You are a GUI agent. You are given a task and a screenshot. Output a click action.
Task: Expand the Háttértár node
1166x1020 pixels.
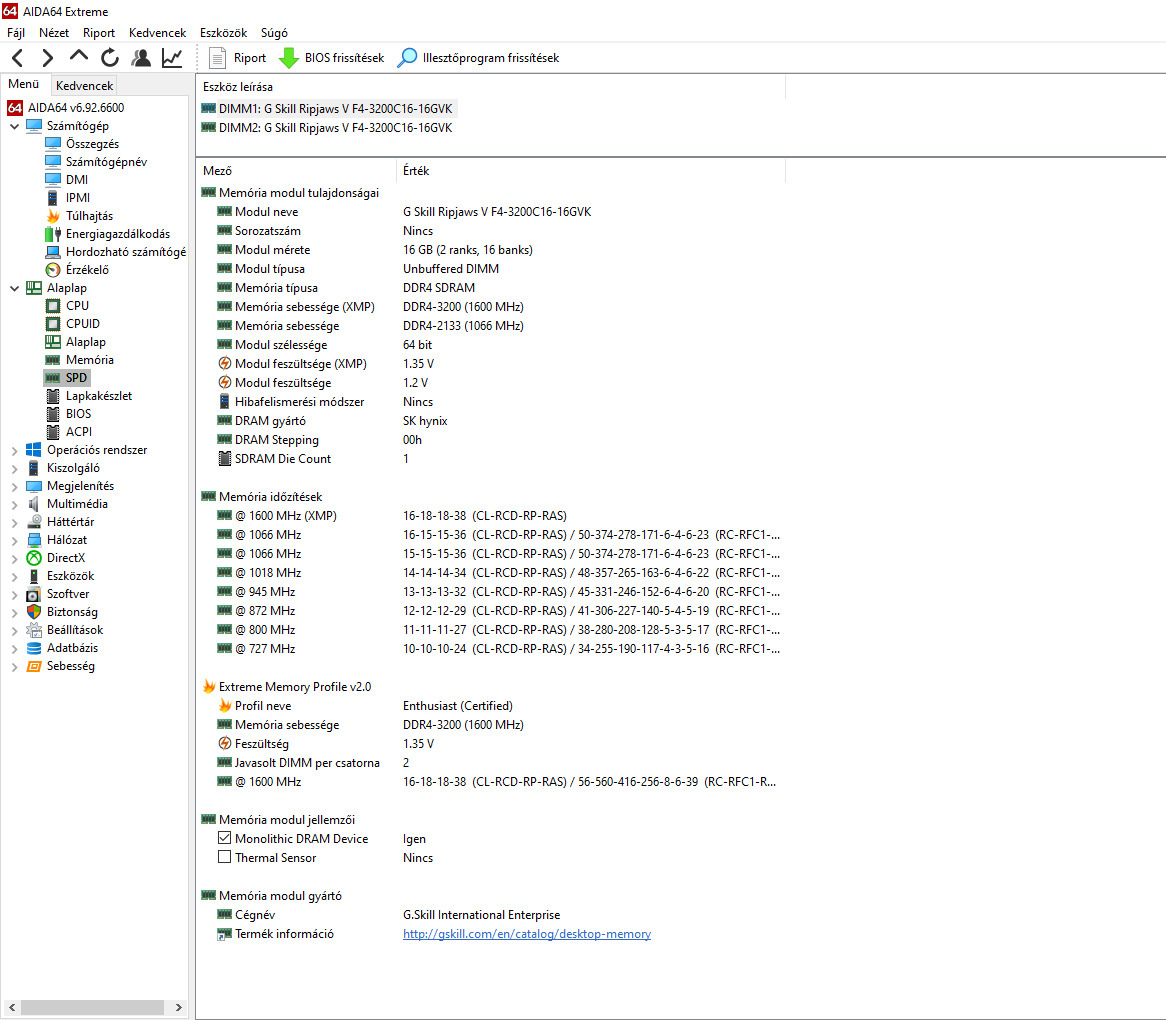(x=14, y=523)
